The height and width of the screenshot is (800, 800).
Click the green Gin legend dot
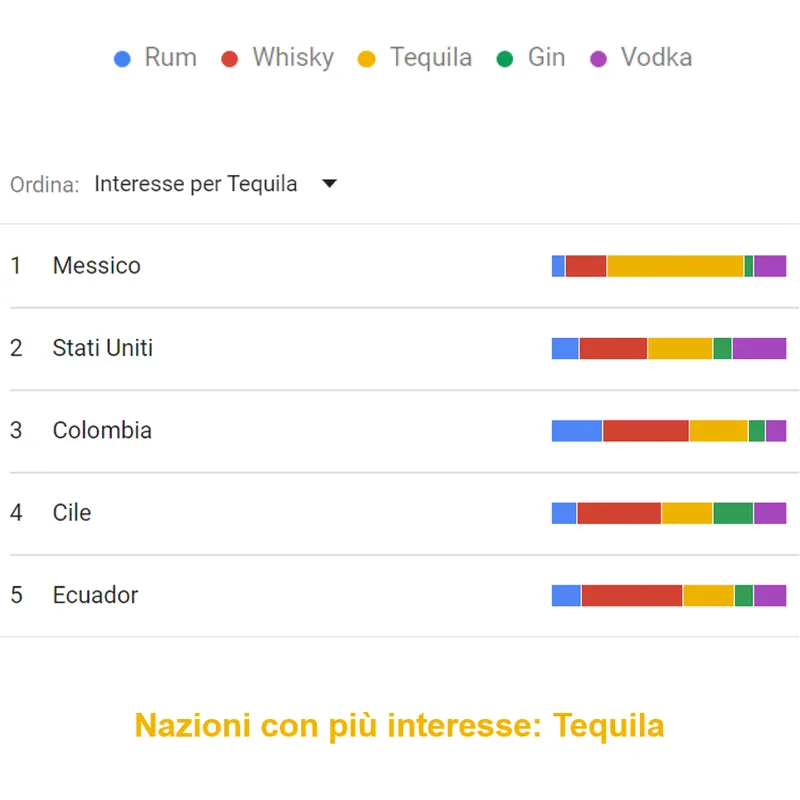point(505,59)
